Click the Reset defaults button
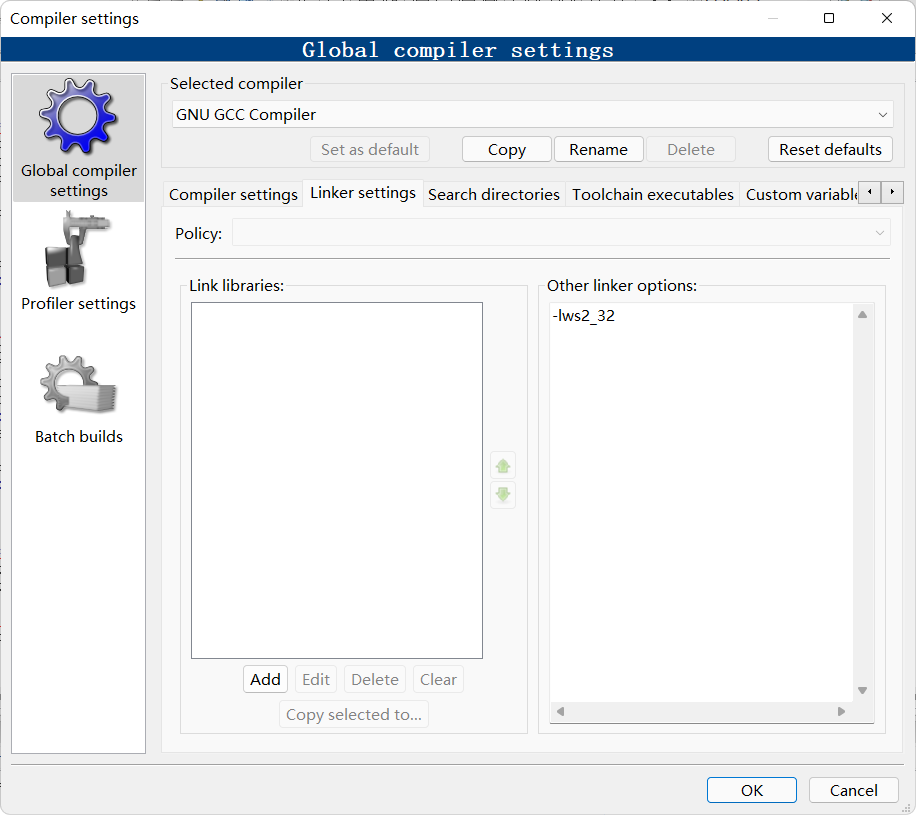The height and width of the screenshot is (815, 916). coord(830,149)
